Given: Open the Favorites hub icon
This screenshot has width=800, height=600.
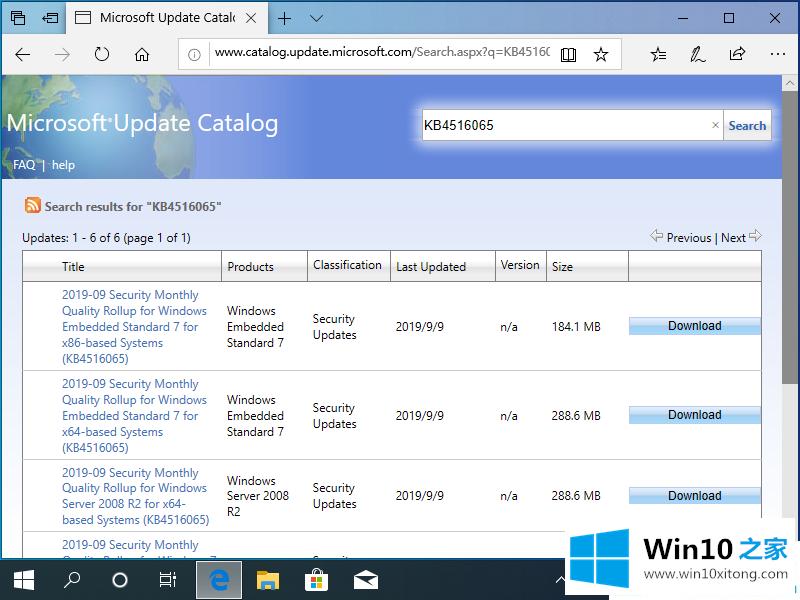Looking at the screenshot, I should [658, 54].
